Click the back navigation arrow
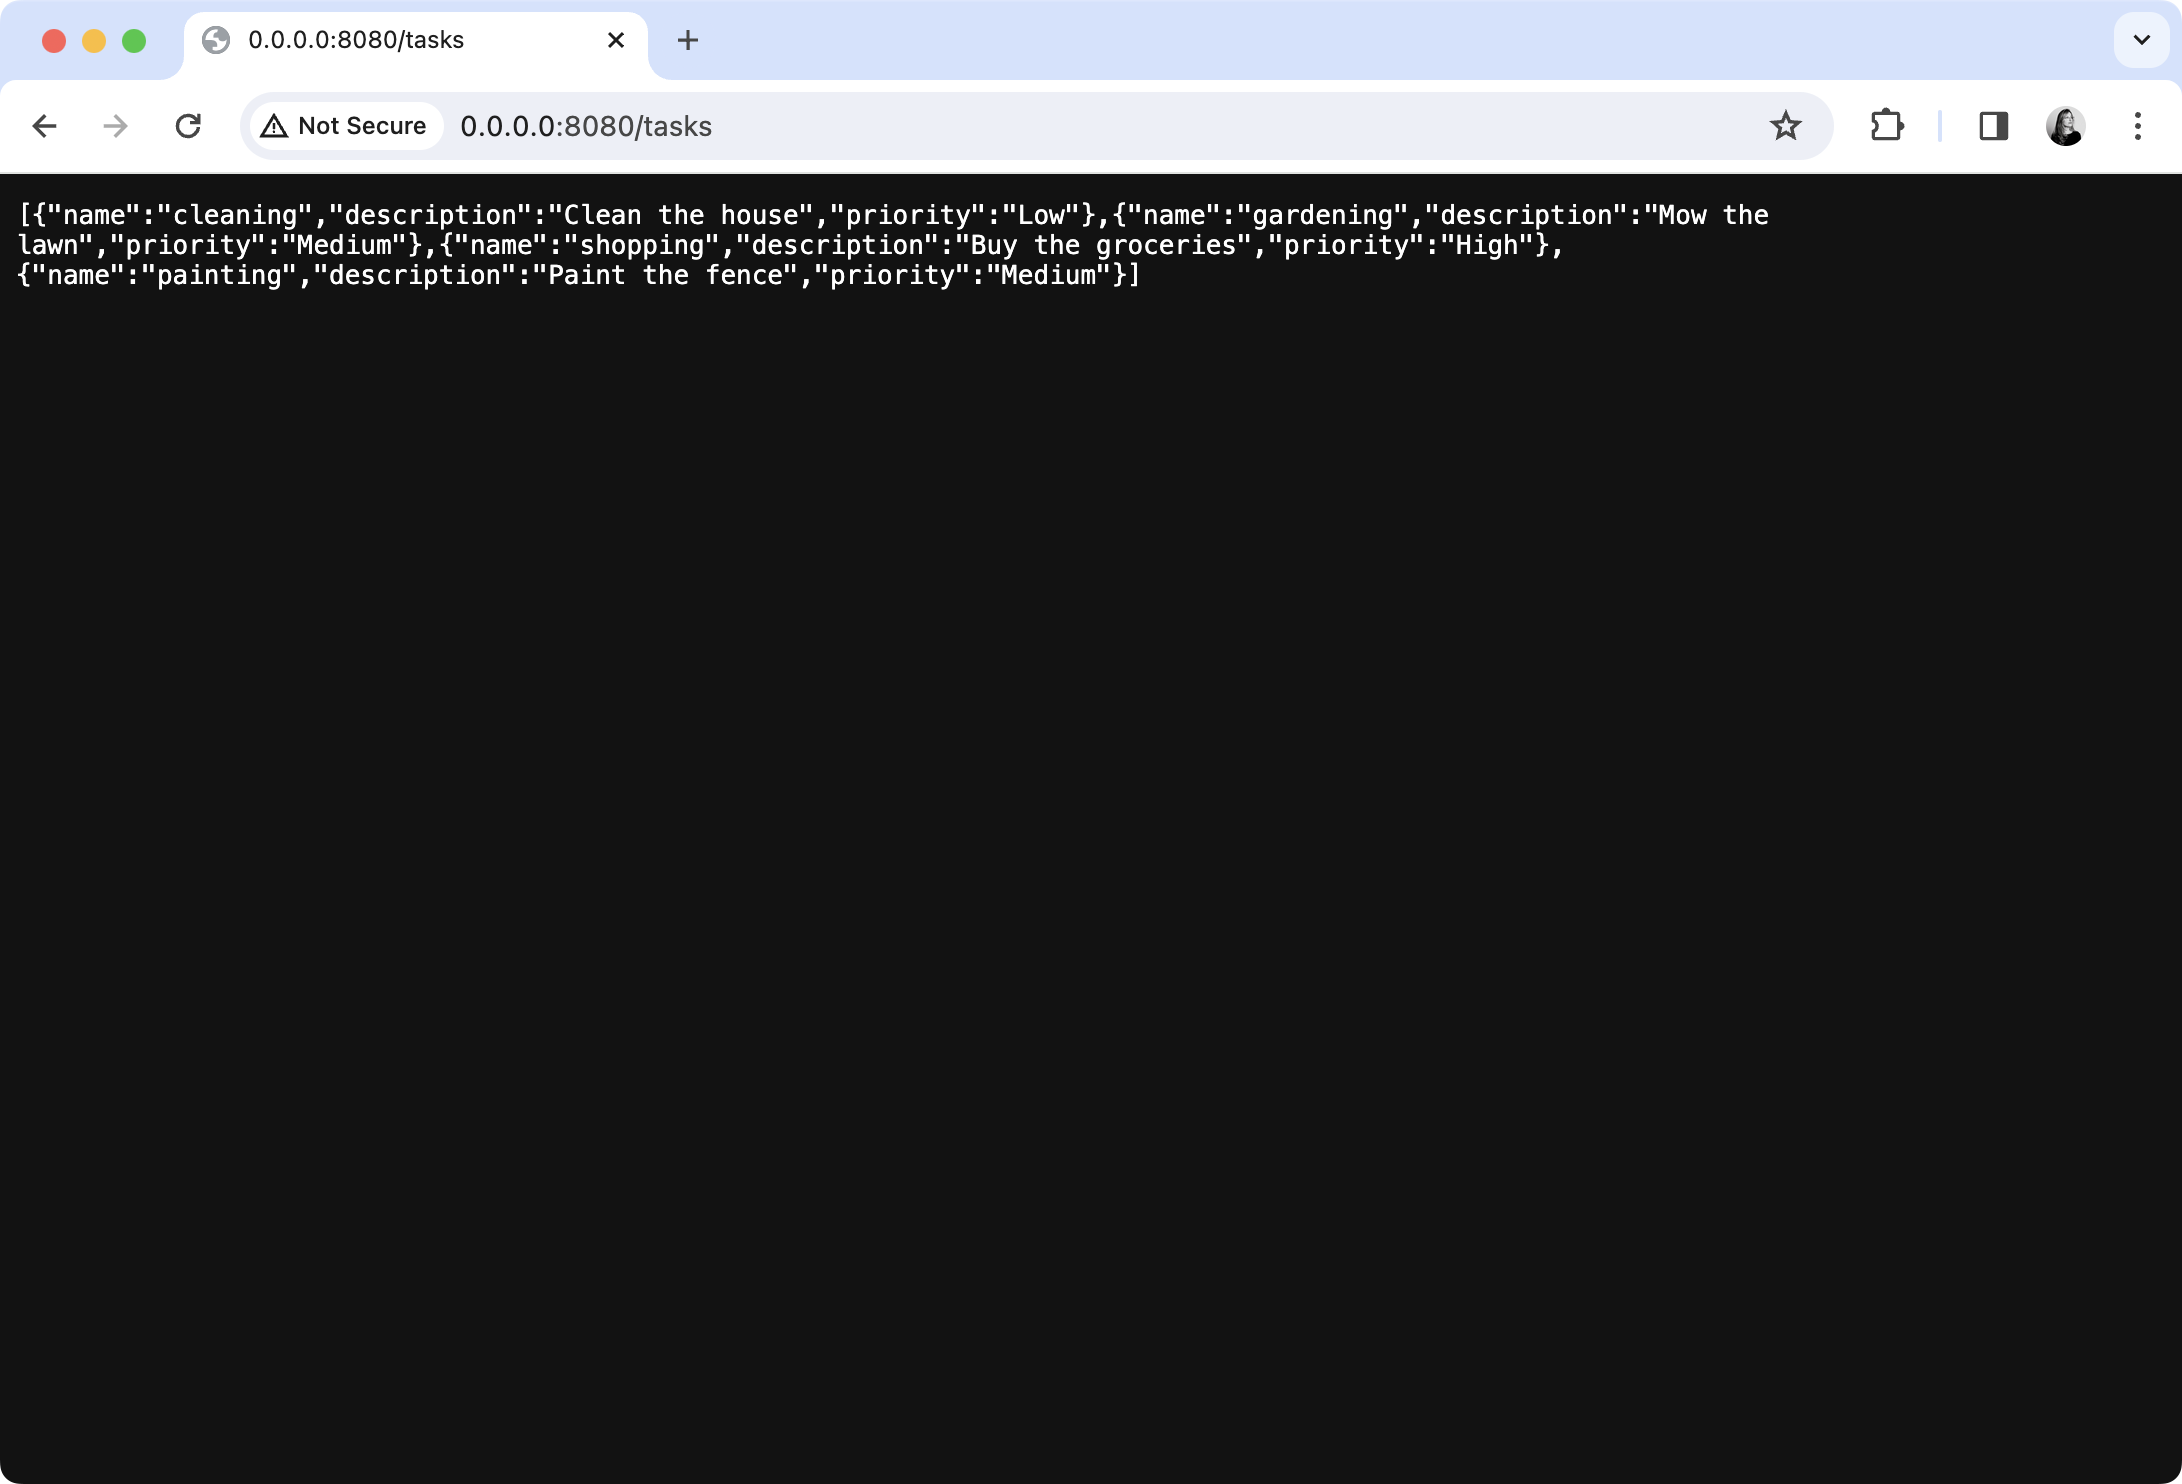Screen dimensions: 2182x1484 click(x=44, y=126)
